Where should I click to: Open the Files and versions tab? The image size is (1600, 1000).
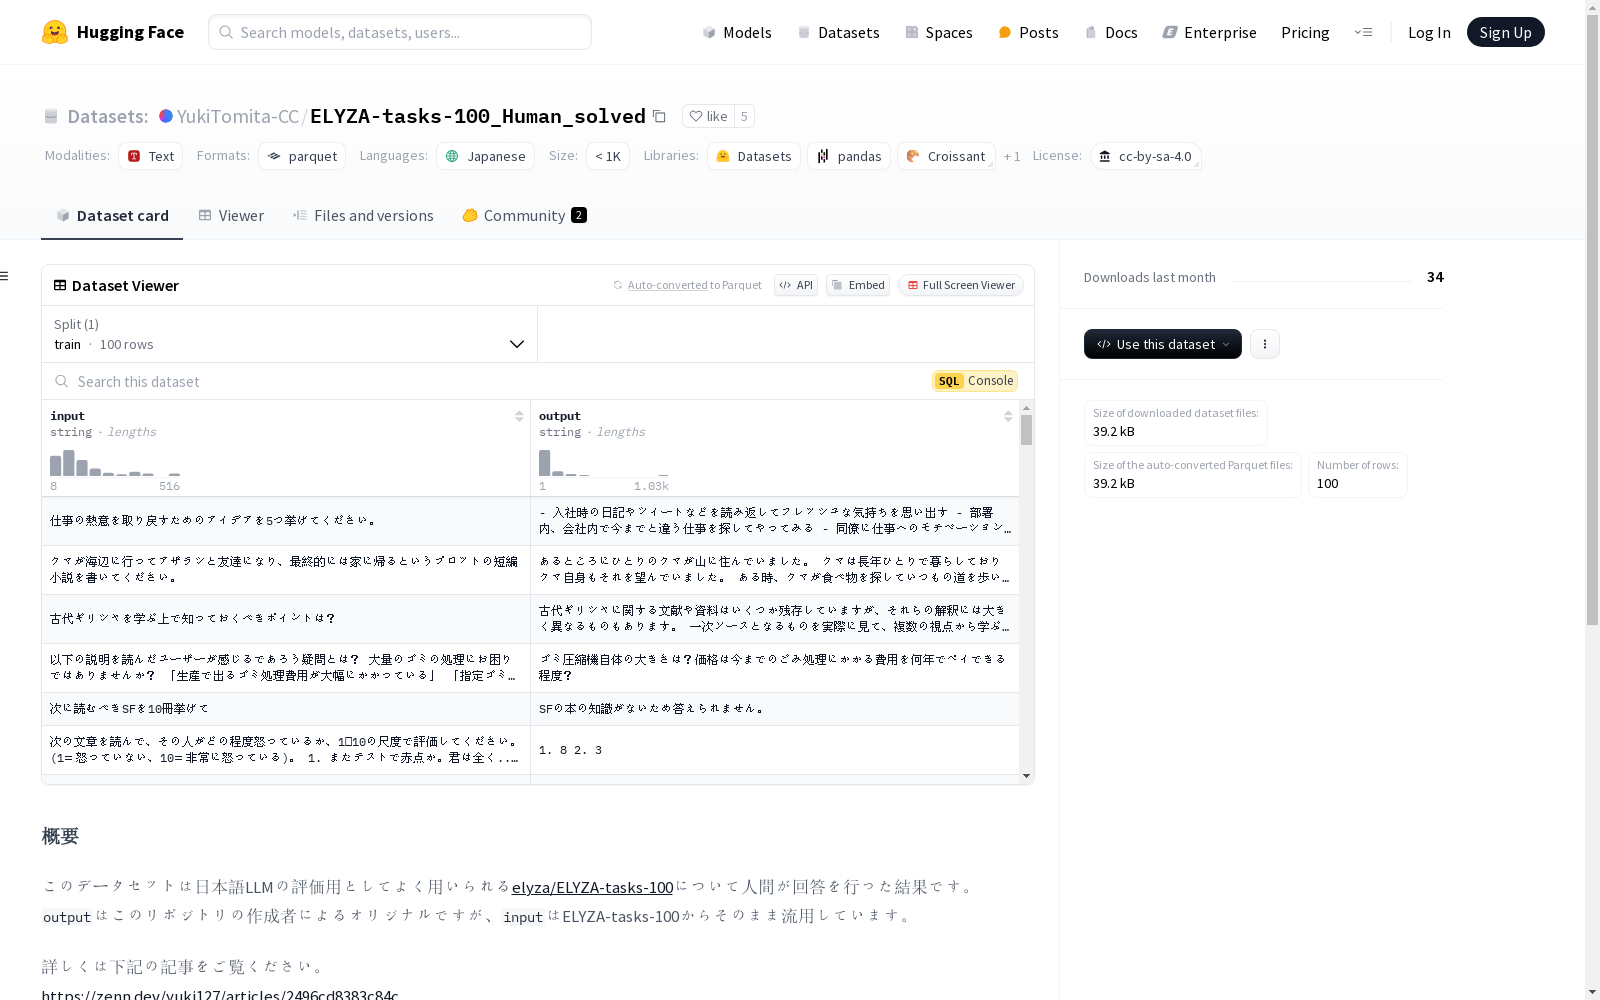(x=363, y=215)
